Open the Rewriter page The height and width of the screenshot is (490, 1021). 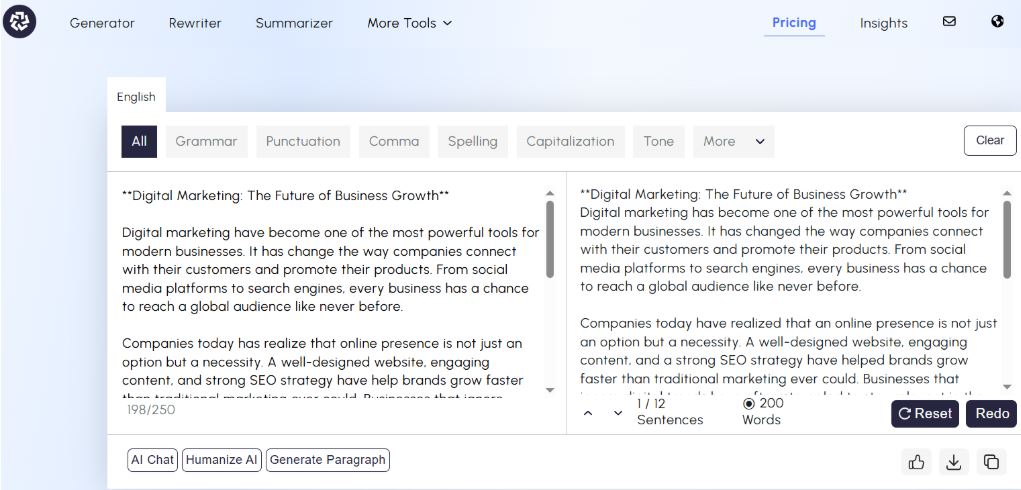[x=195, y=23]
